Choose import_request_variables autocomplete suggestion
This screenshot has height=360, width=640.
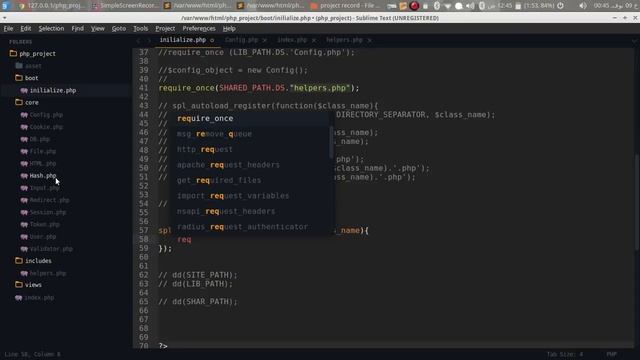point(251,196)
